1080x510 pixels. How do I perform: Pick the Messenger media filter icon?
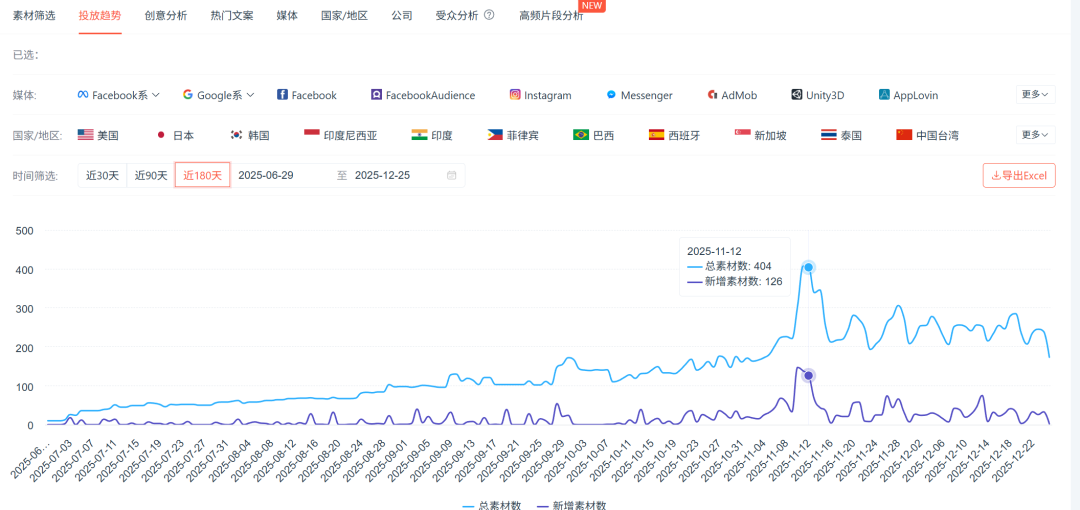(x=611, y=95)
